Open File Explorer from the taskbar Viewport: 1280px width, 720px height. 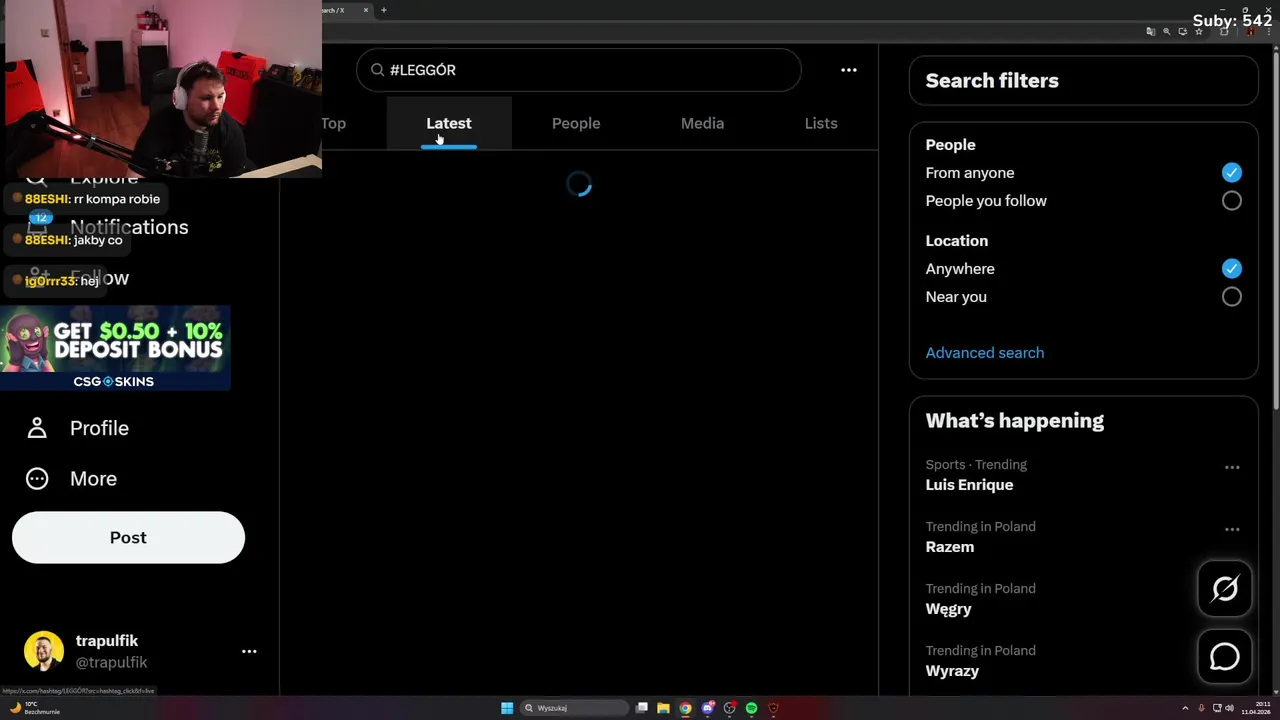663,708
